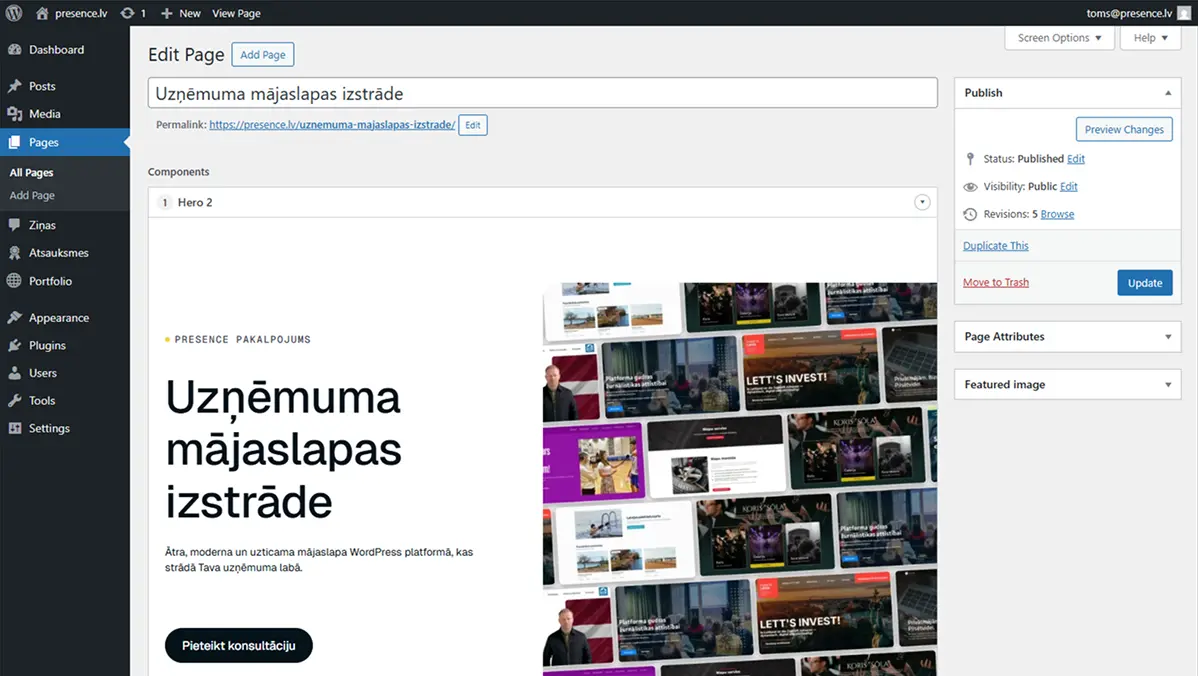Toggle the Hero 2 component options arrow

point(922,201)
